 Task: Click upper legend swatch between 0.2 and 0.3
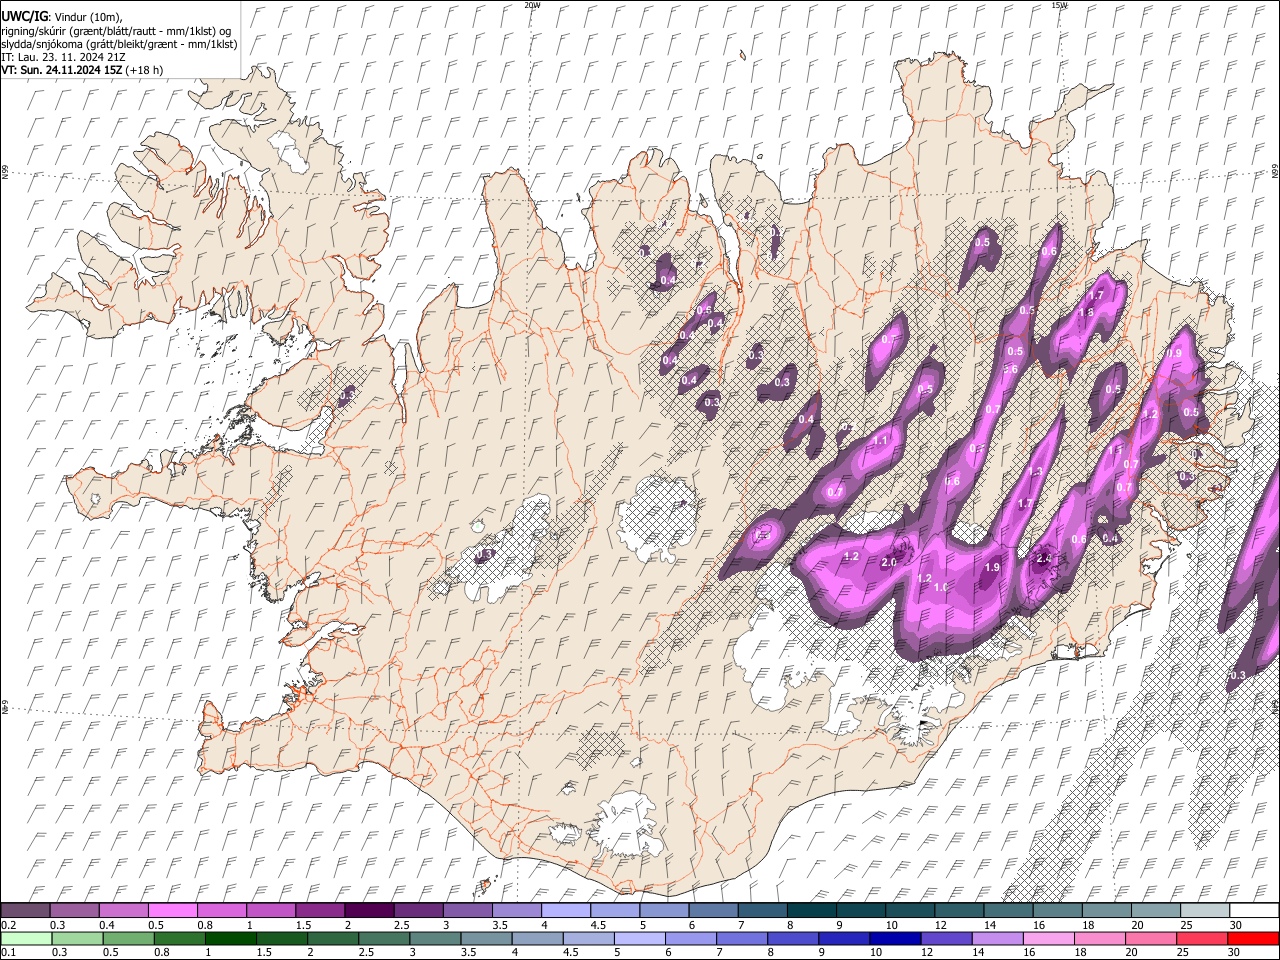[x=25, y=911]
